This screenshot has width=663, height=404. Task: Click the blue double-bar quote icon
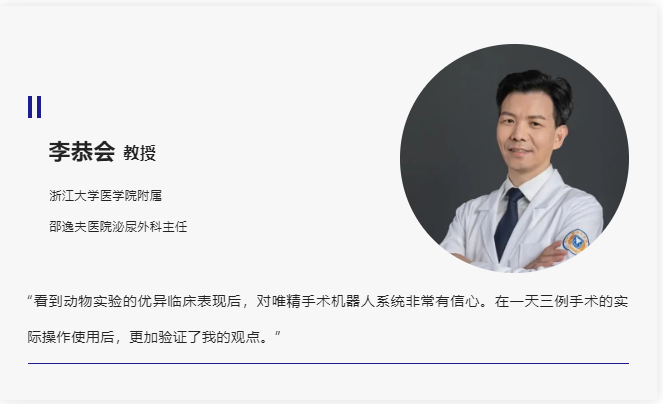35,107
